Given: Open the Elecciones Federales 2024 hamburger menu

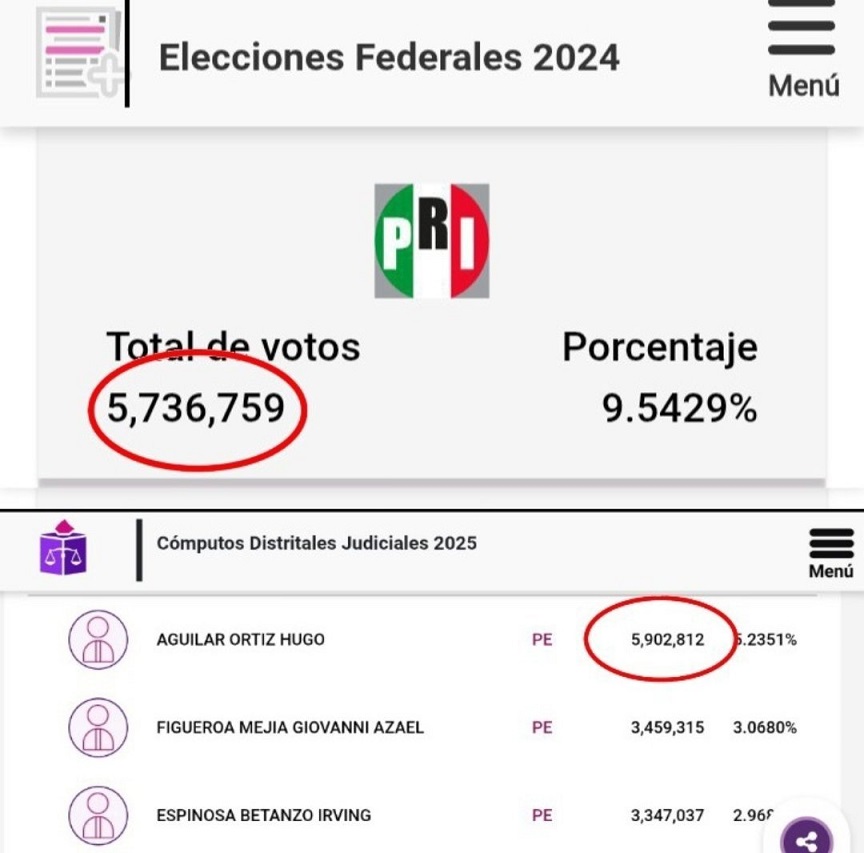Looking at the screenshot, I should point(802,48).
